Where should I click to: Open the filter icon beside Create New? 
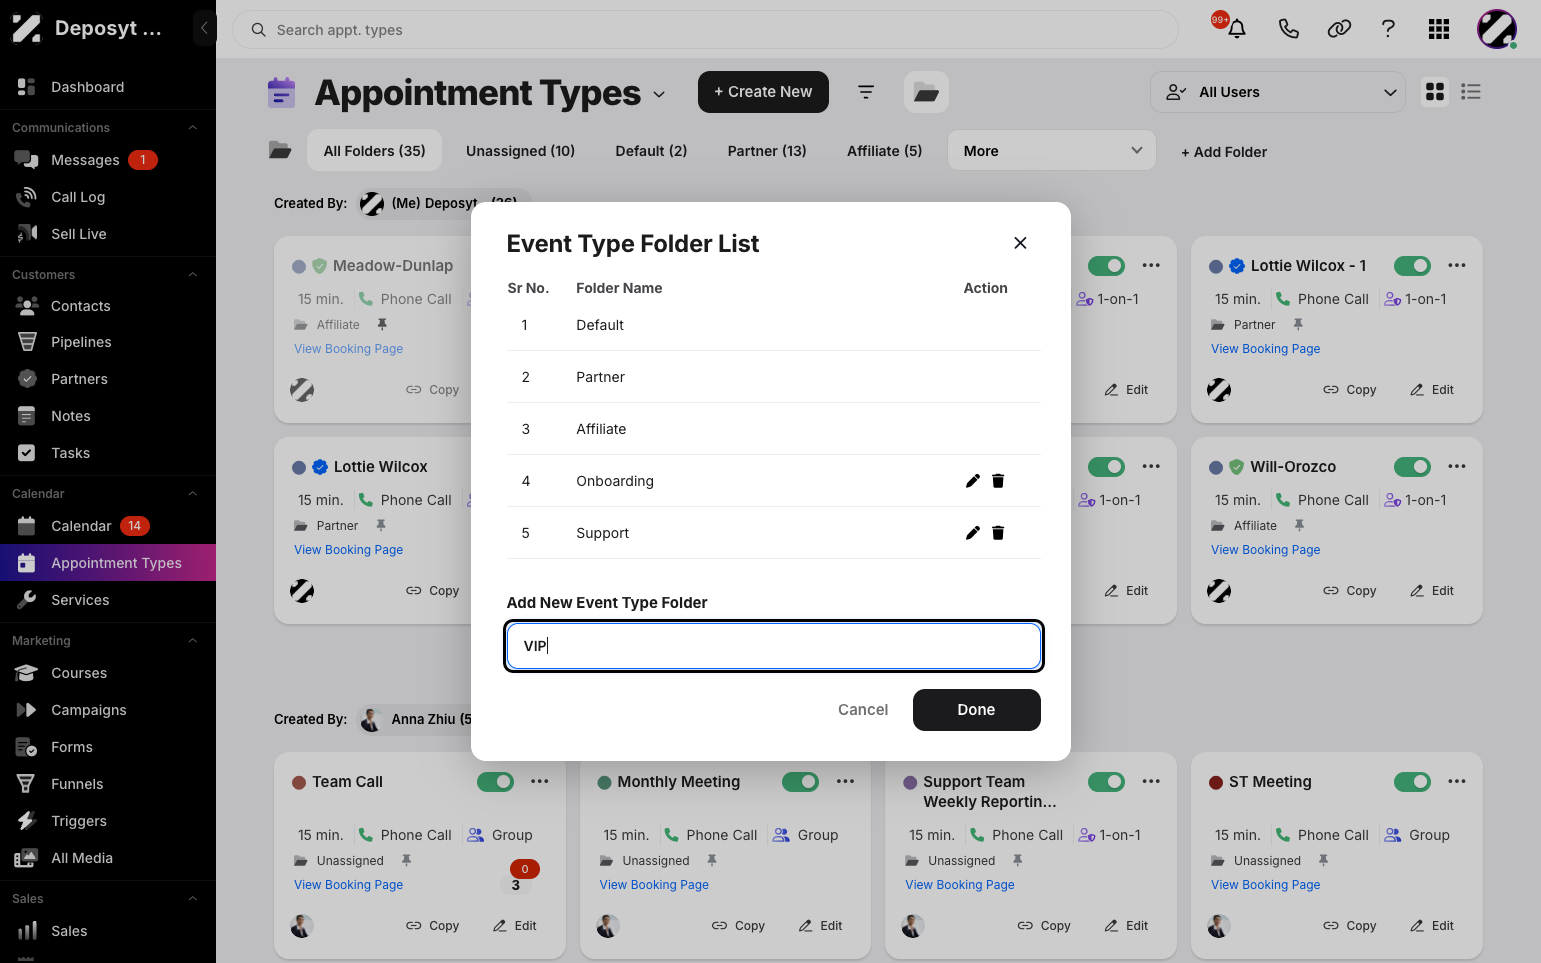coord(866,92)
